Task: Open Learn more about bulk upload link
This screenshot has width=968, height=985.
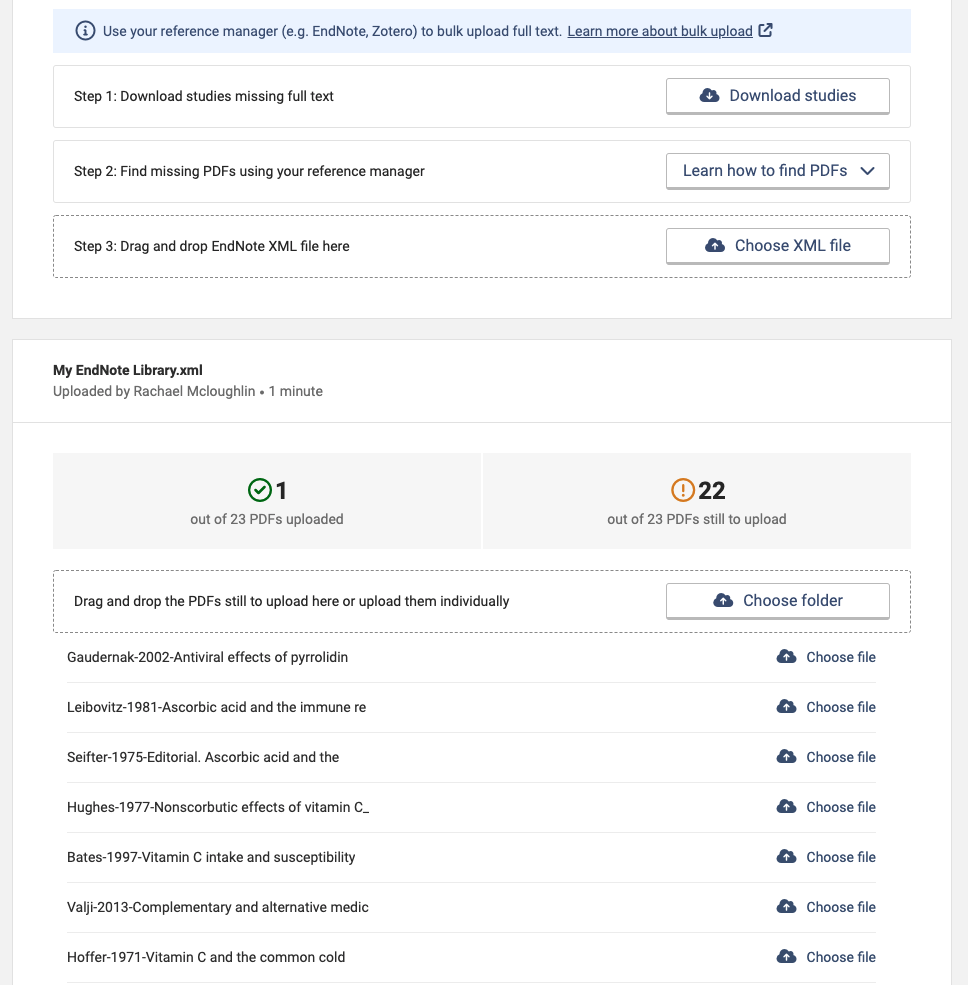Action: pos(660,31)
